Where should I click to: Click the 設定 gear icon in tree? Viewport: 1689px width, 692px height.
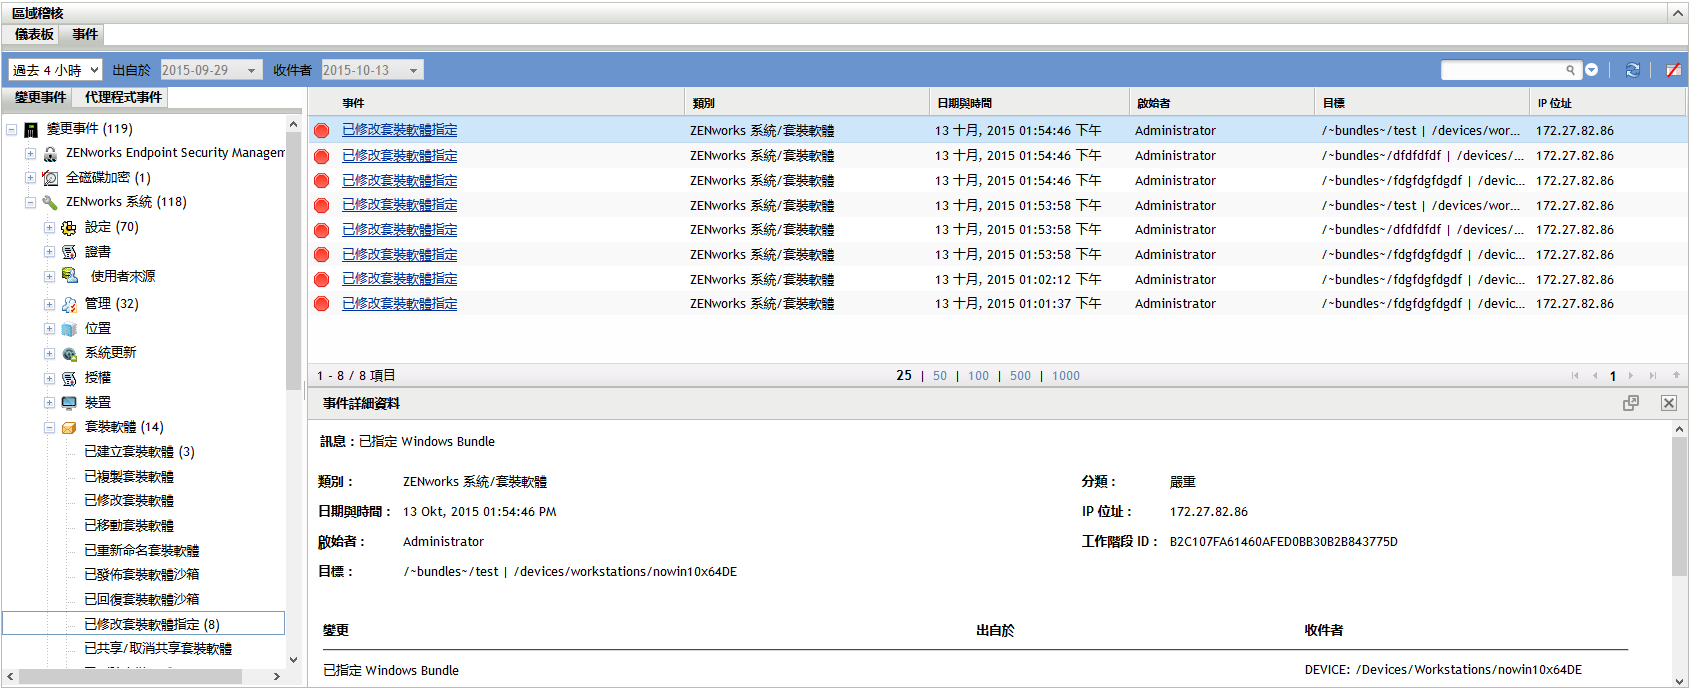[69, 228]
